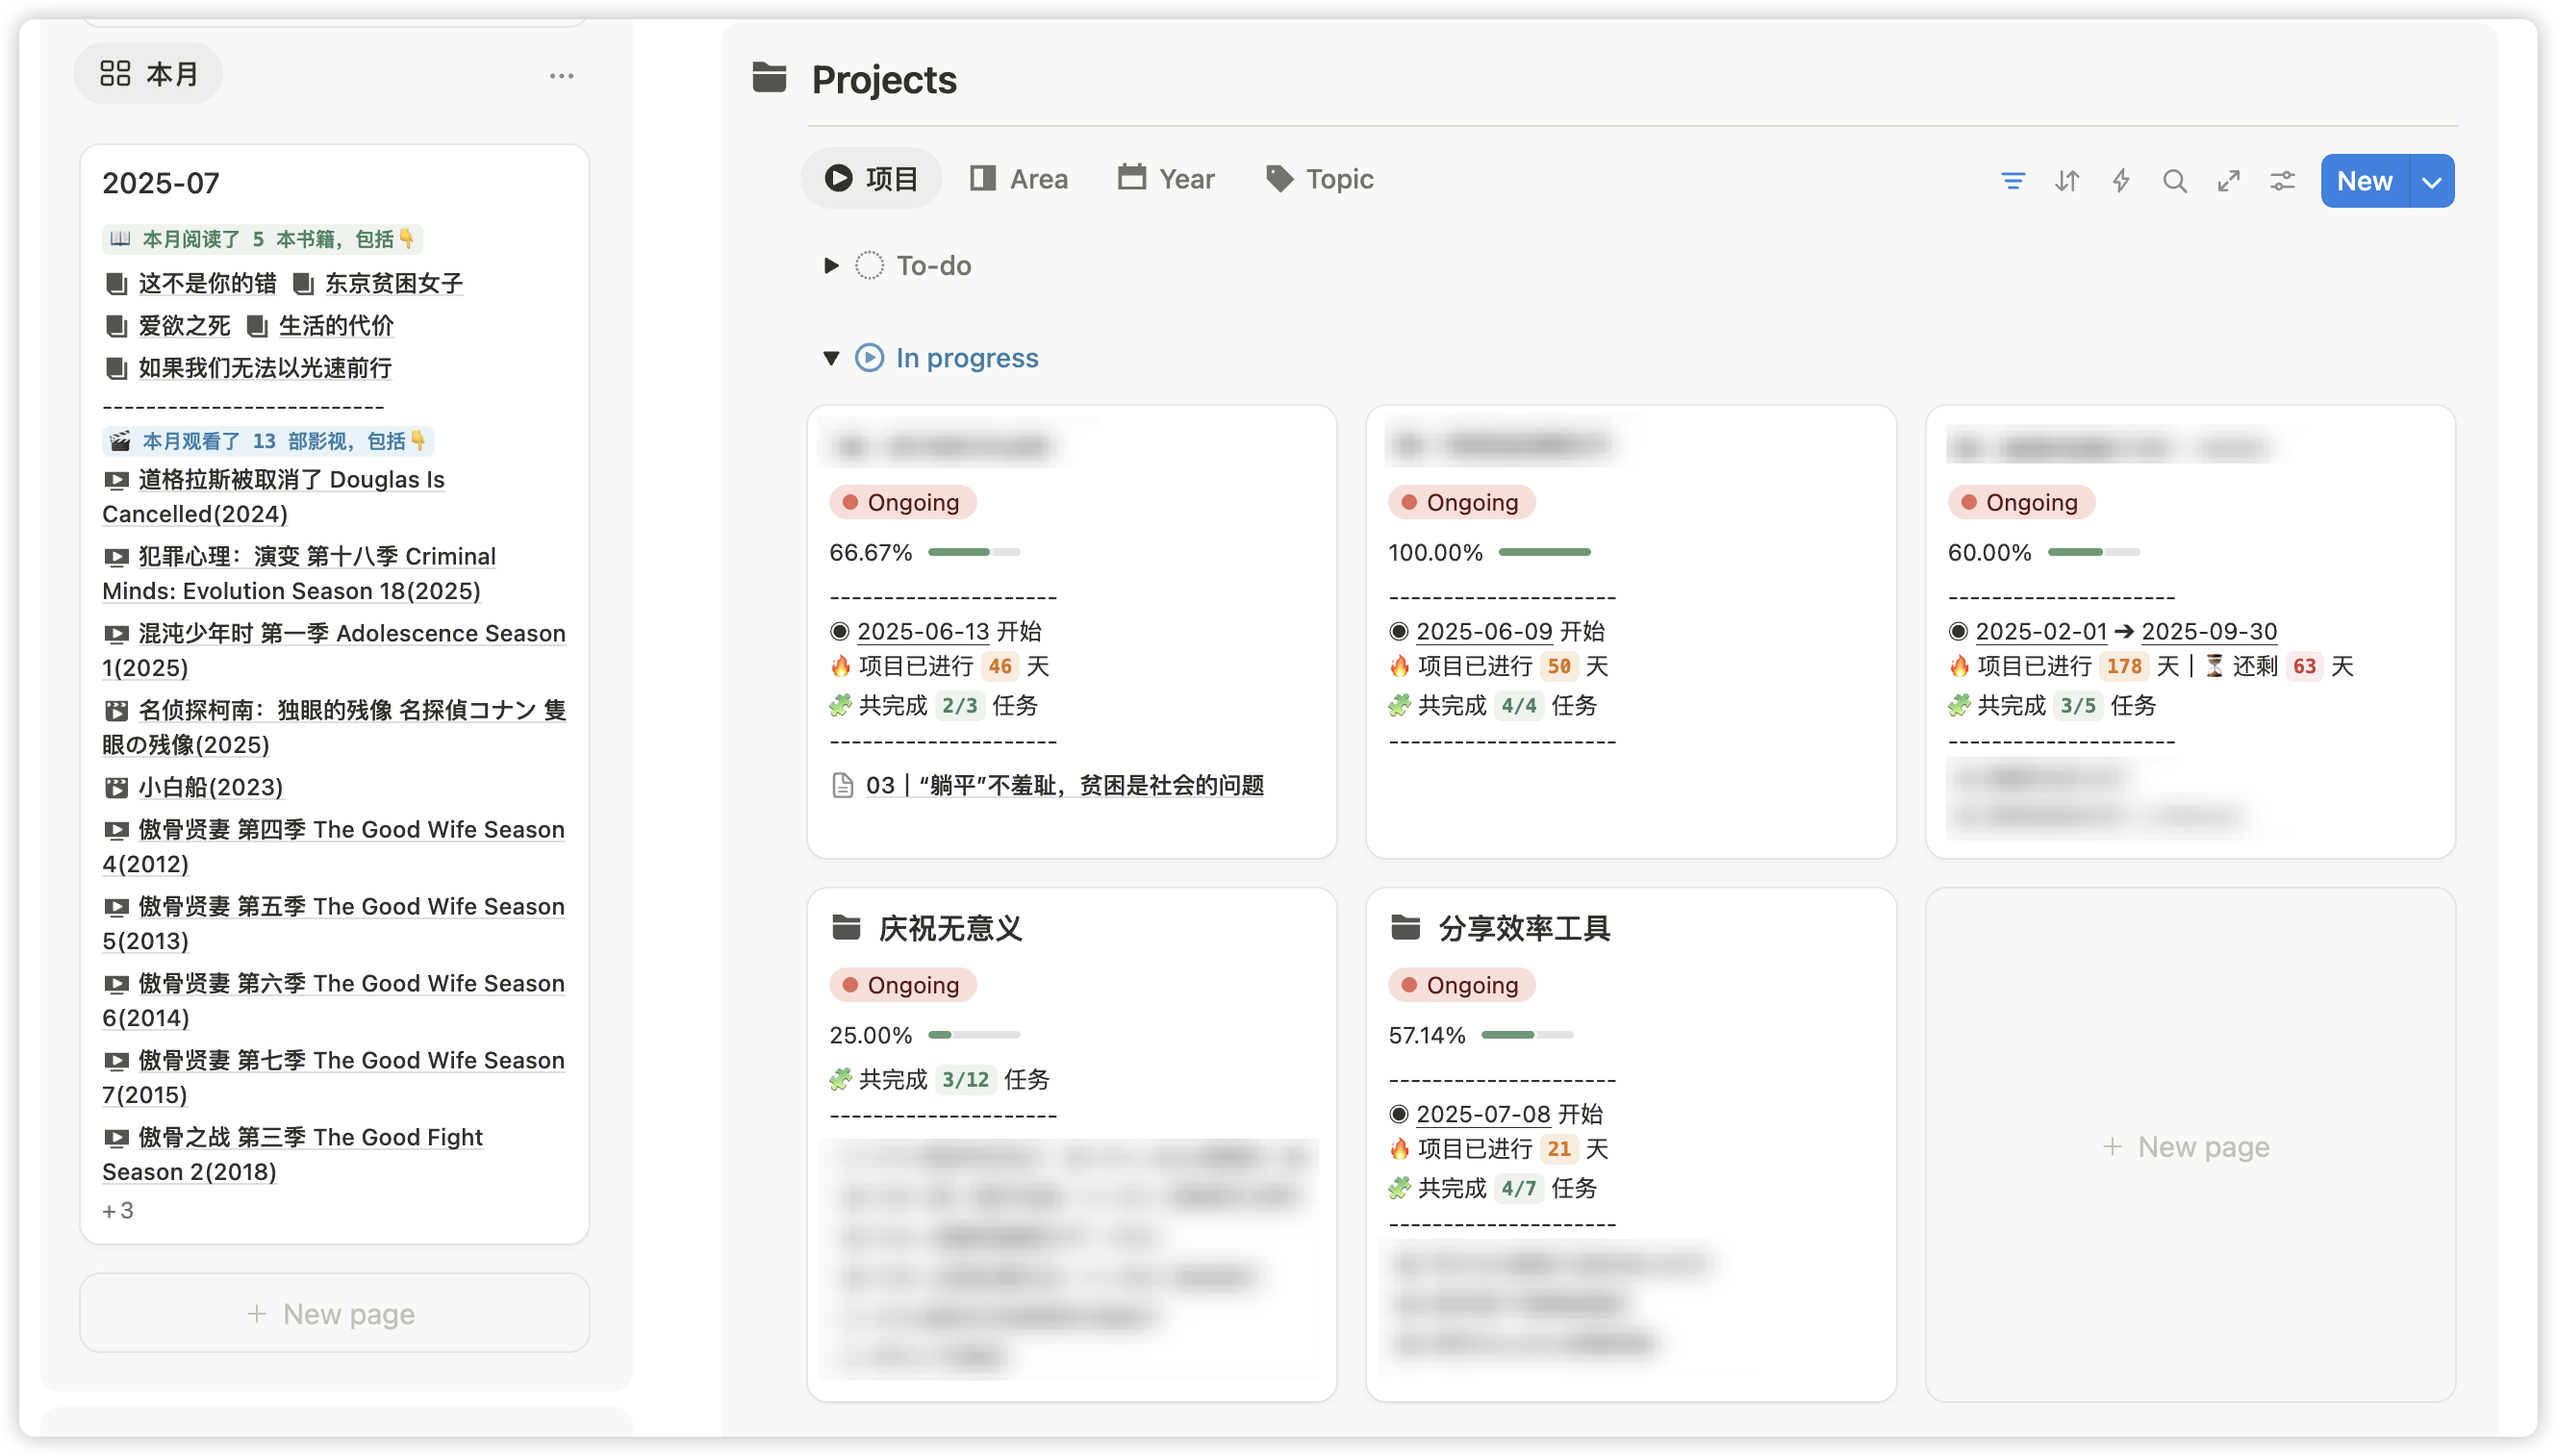Screen dimensions: 2557x1456
Task: Open automations via lightning bolt icon
Action: (x=2120, y=181)
